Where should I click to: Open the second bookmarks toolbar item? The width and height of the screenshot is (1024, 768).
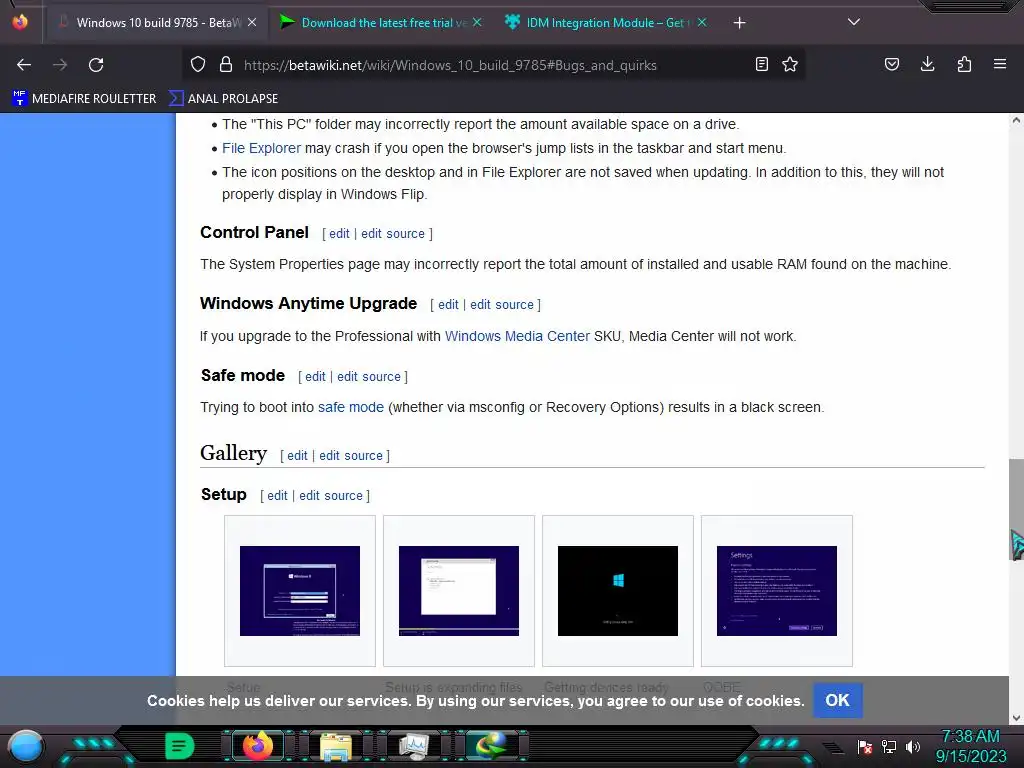click(x=224, y=99)
